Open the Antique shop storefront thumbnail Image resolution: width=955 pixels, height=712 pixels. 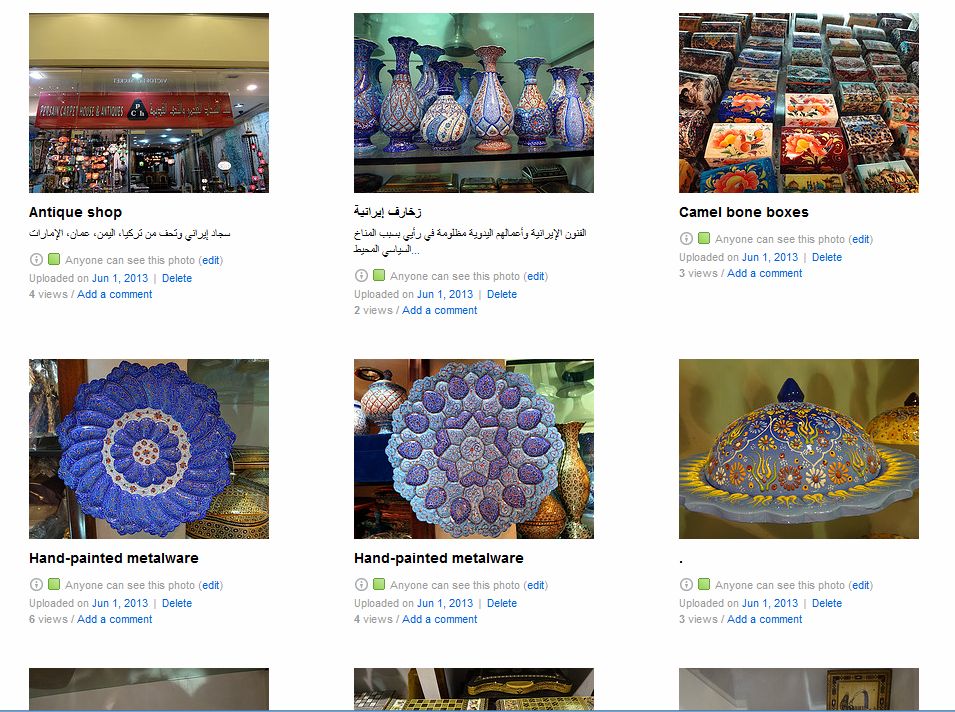[x=149, y=103]
